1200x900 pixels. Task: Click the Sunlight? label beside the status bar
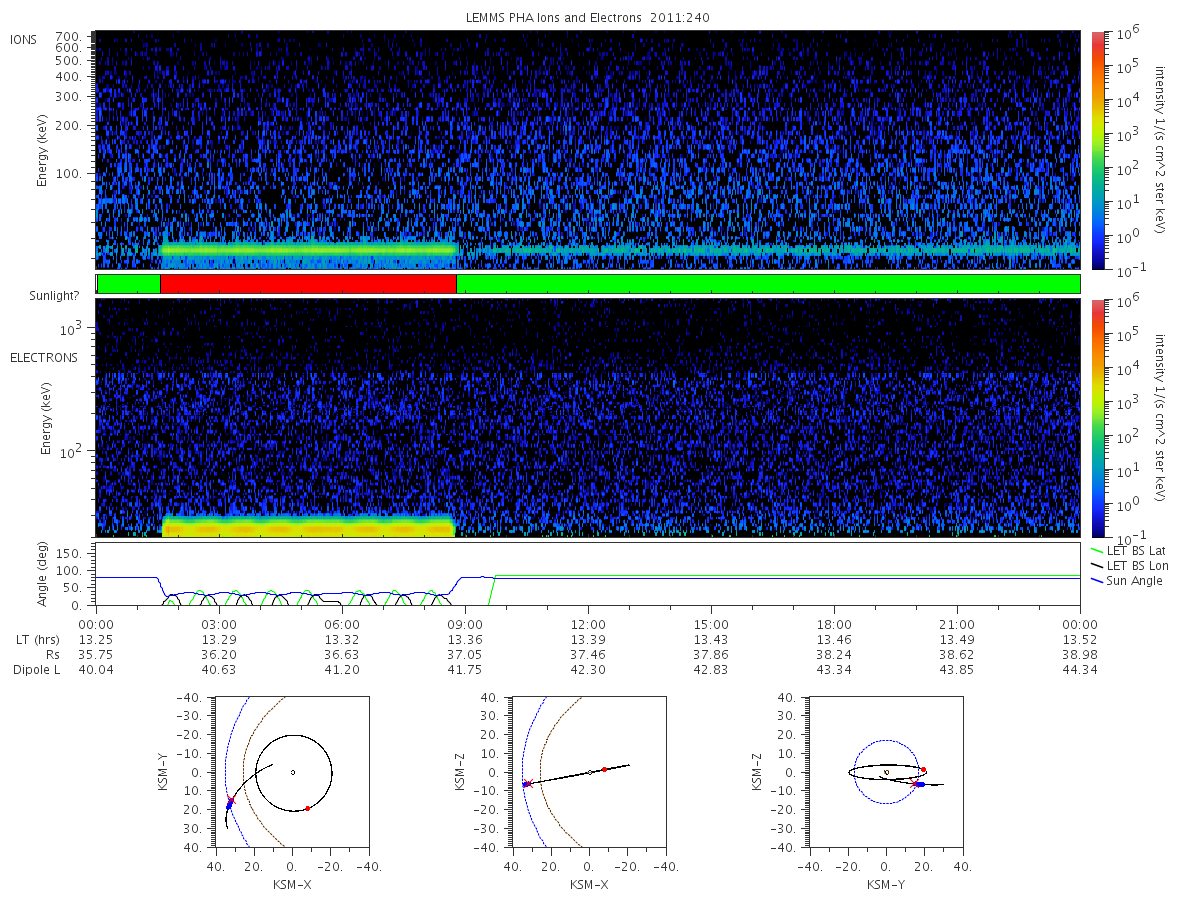54,297
